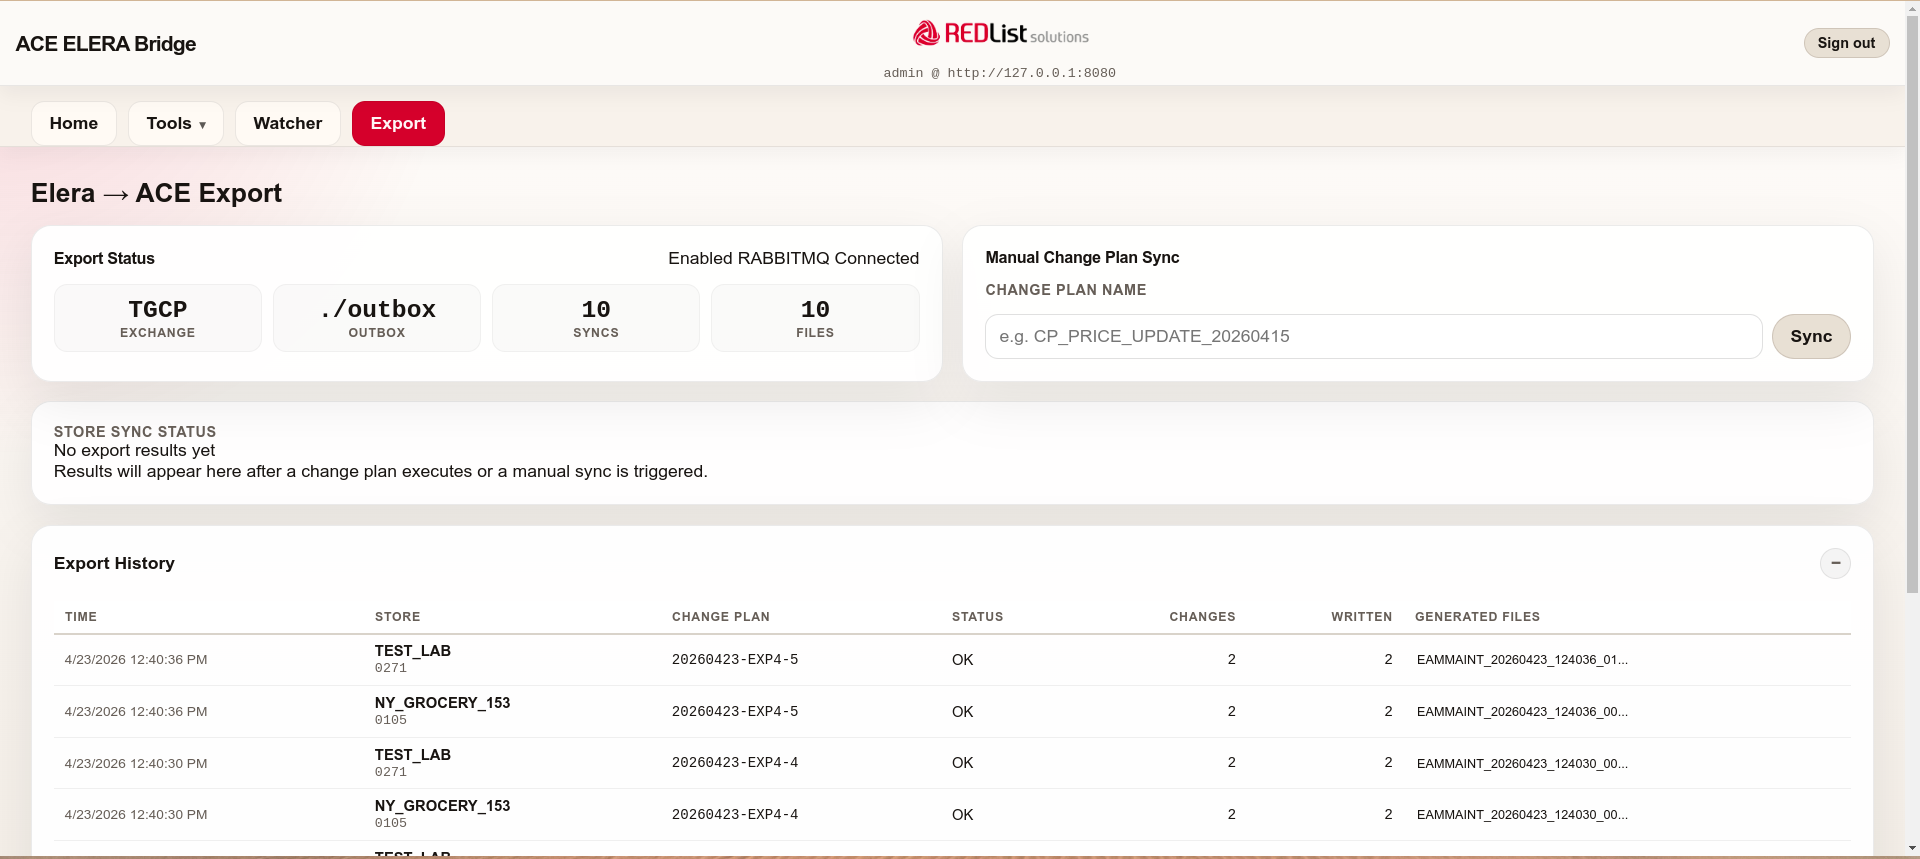Click NY_GROCERY_153 store in EXP4-5 row
The width and height of the screenshot is (1920, 859).
pos(442,703)
